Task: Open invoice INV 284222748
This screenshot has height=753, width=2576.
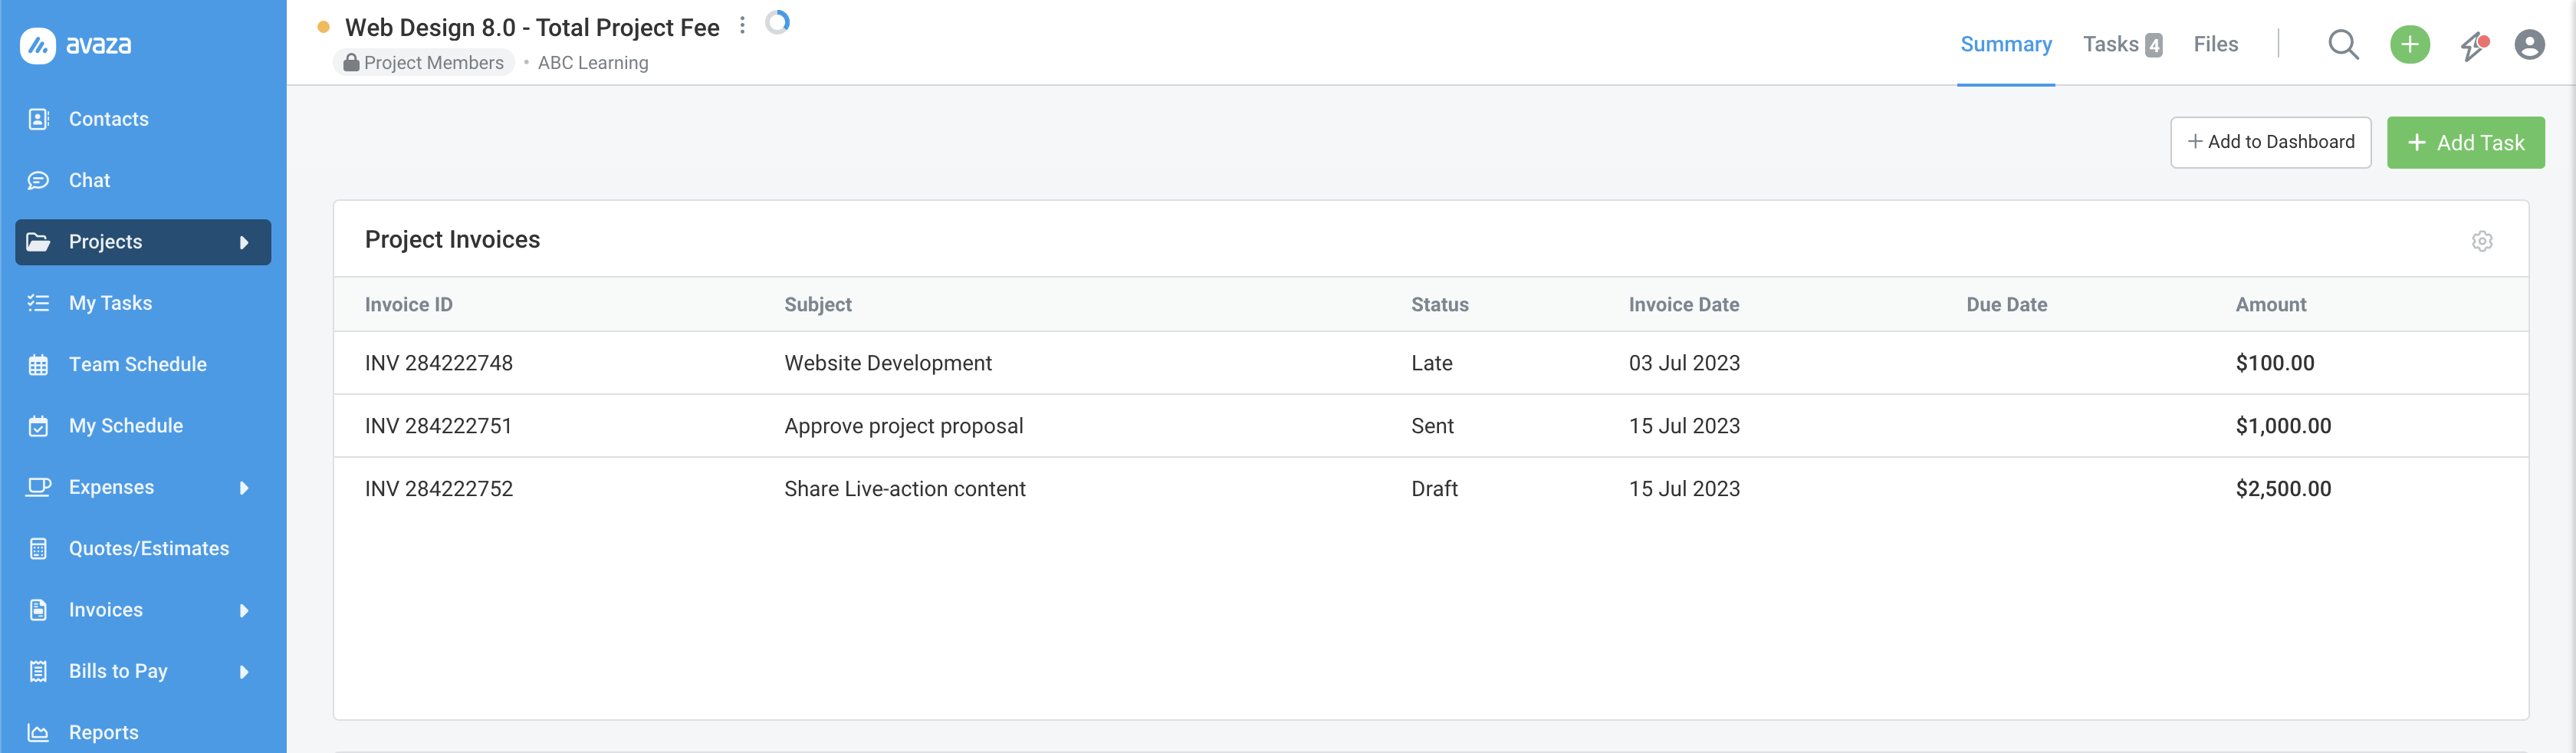Action: point(438,363)
